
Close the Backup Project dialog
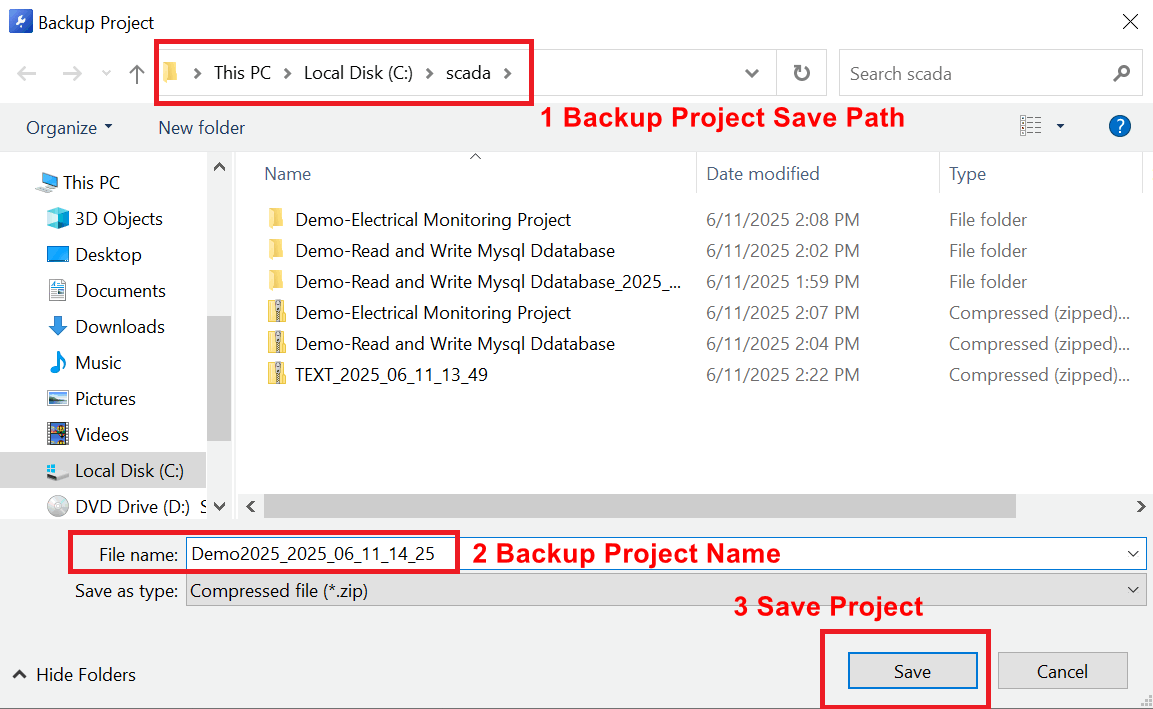point(1130,22)
